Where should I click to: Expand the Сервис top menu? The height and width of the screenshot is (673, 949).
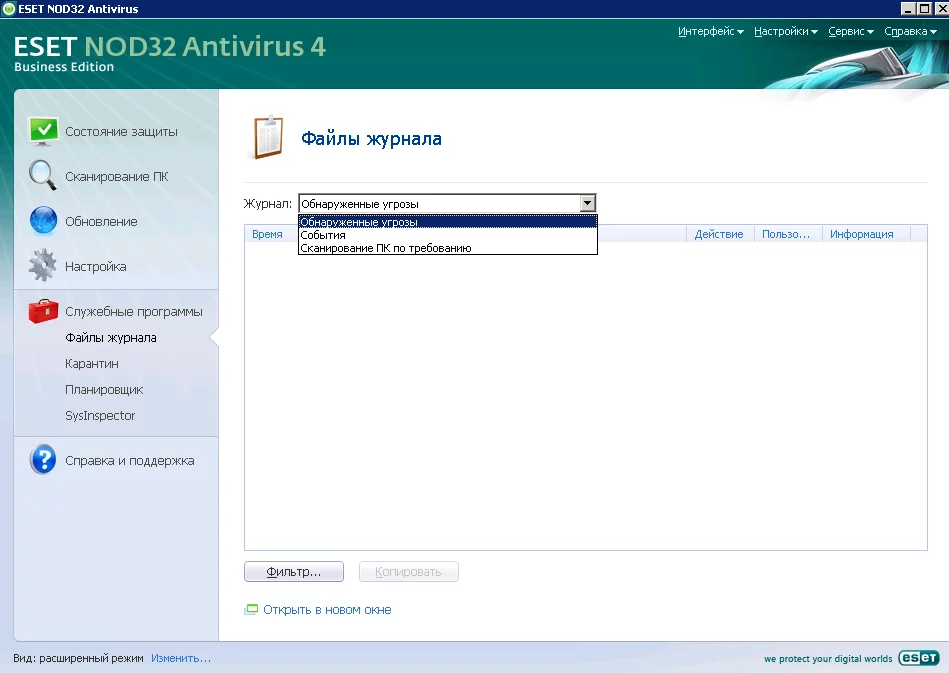pyautogui.click(x=850, y=31)
